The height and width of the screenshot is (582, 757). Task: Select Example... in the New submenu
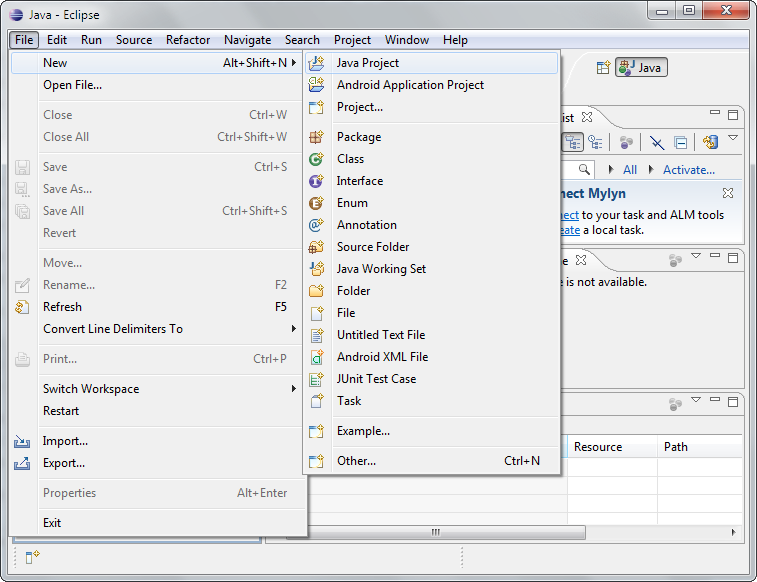coord(433,431)
